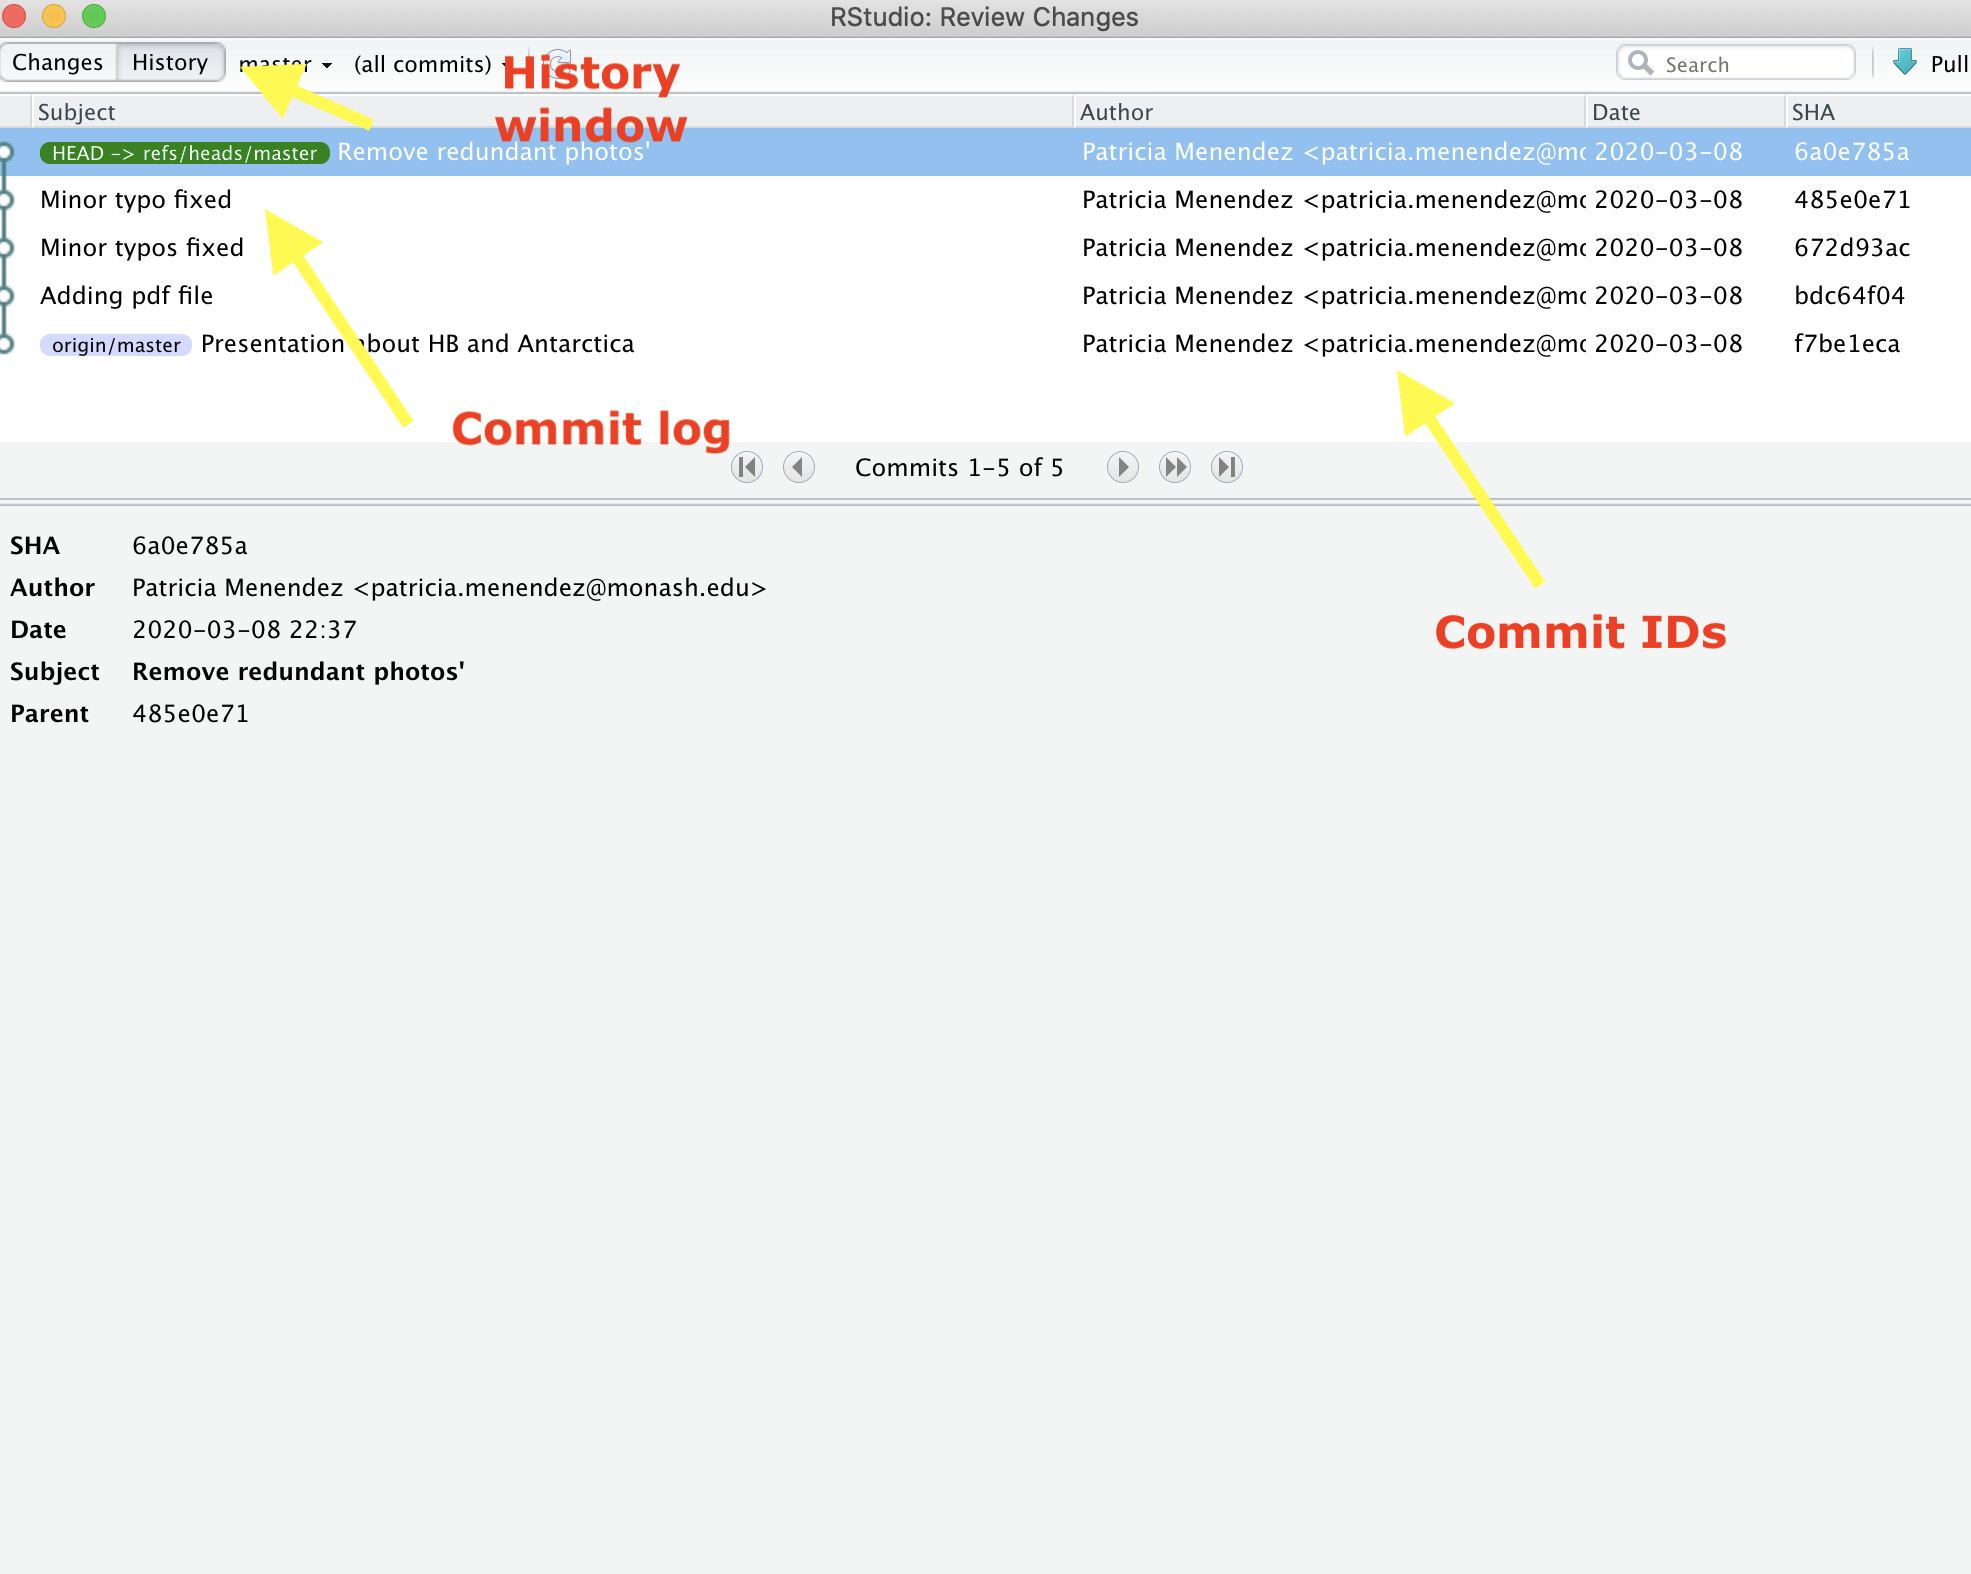Go to previous page of commits
This screenshot has width=1971, height=1574.
click(x=798, y=467)
